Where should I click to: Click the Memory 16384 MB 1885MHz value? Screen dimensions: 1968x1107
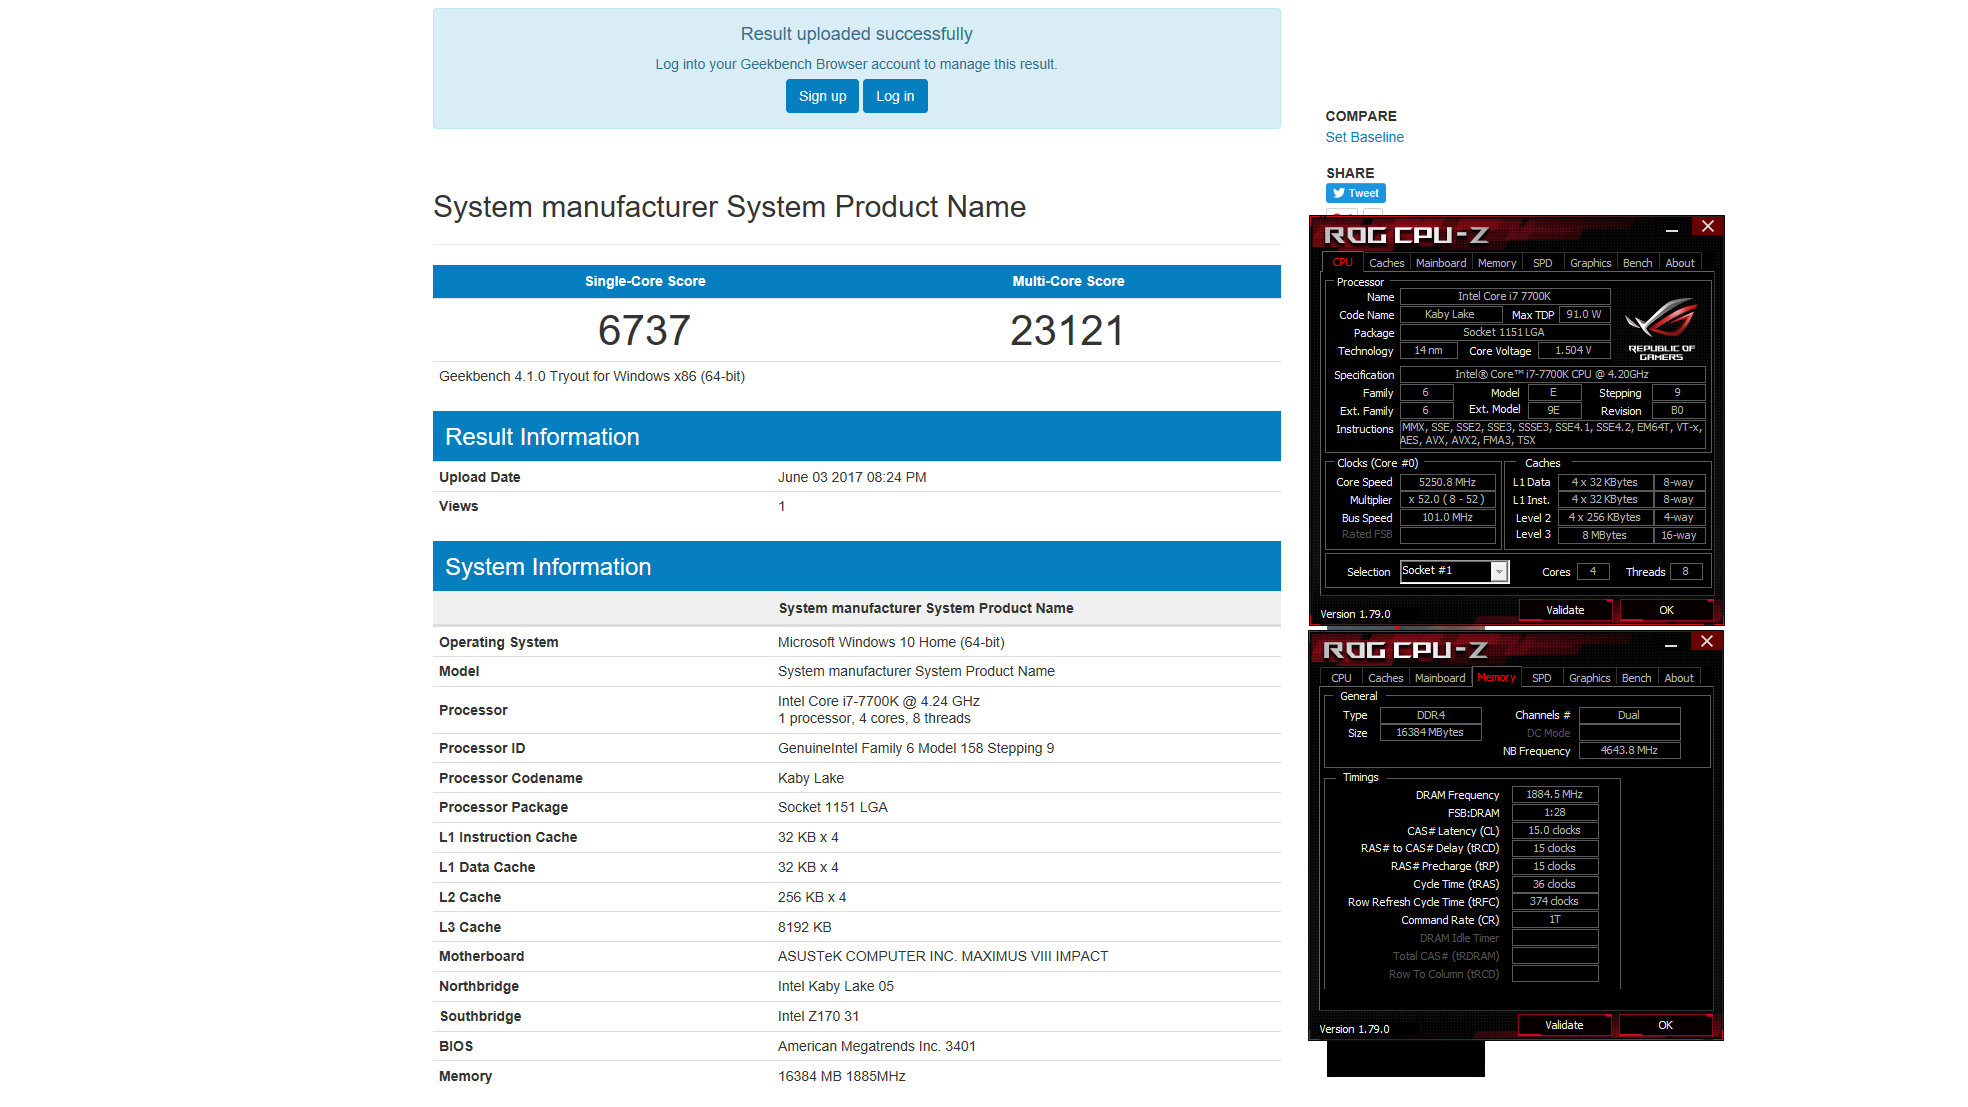(x=842, y=1076)
